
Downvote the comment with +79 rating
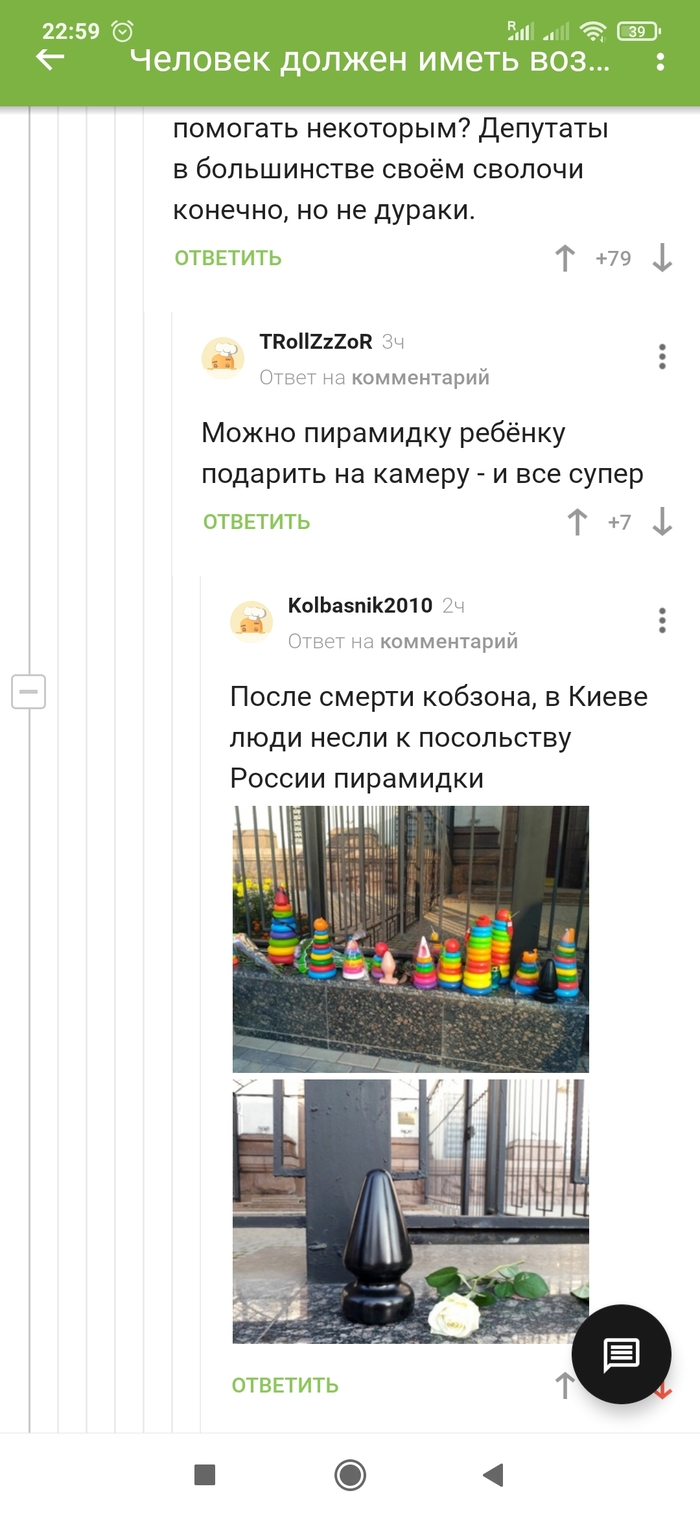pos(662,258)
